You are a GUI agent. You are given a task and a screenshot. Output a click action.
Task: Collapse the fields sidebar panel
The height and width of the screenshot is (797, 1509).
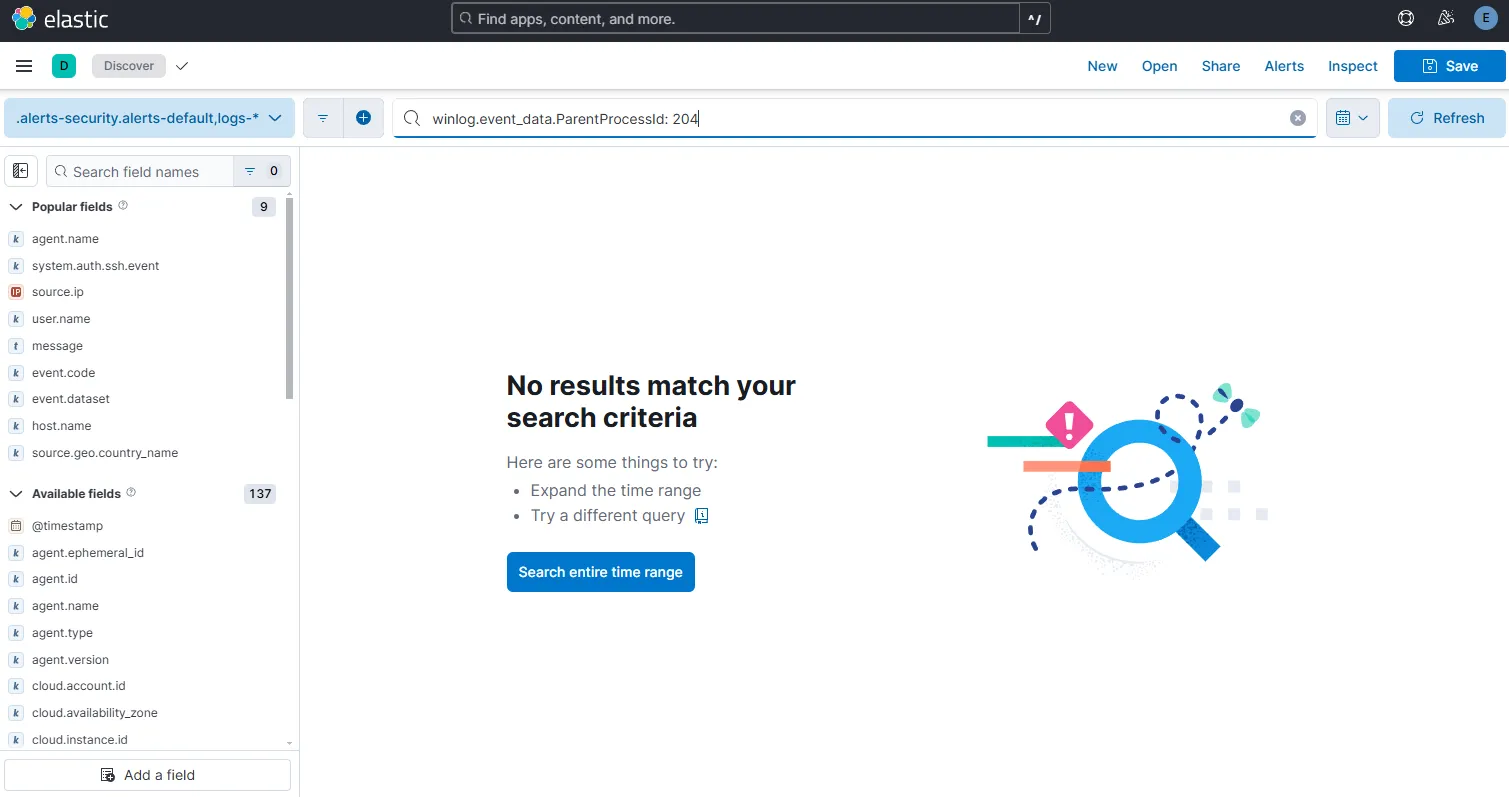[20, 170]
